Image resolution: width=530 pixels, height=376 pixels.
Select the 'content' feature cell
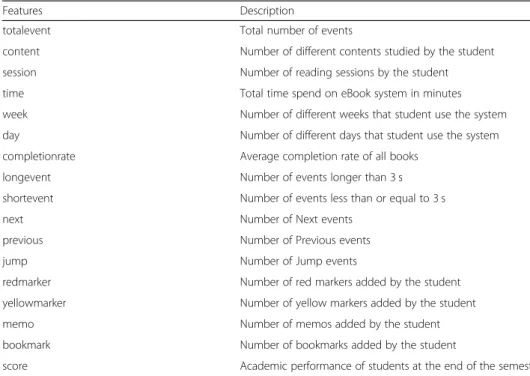click(21, 51)
